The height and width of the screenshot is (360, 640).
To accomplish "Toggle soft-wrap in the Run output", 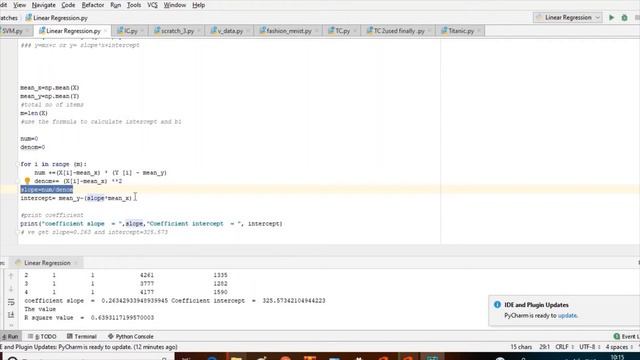I will tap(11, 302).
